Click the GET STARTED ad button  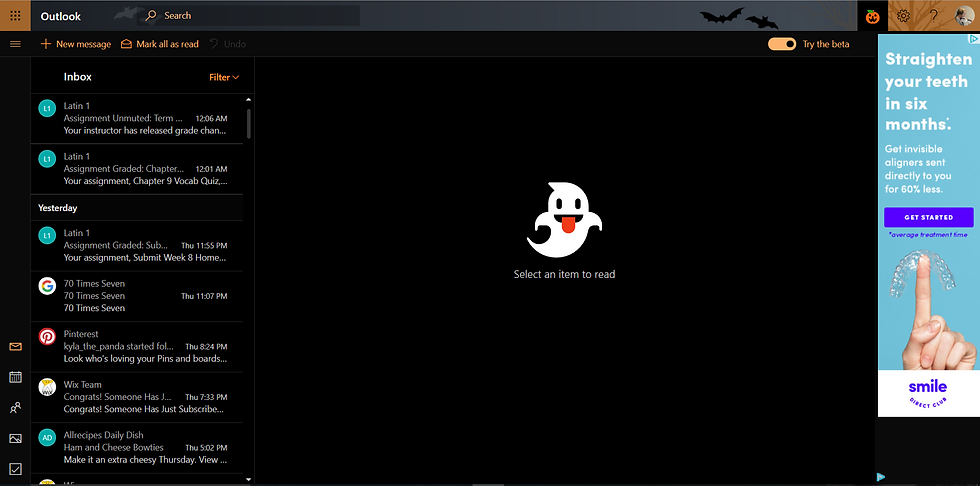[929, 217]
